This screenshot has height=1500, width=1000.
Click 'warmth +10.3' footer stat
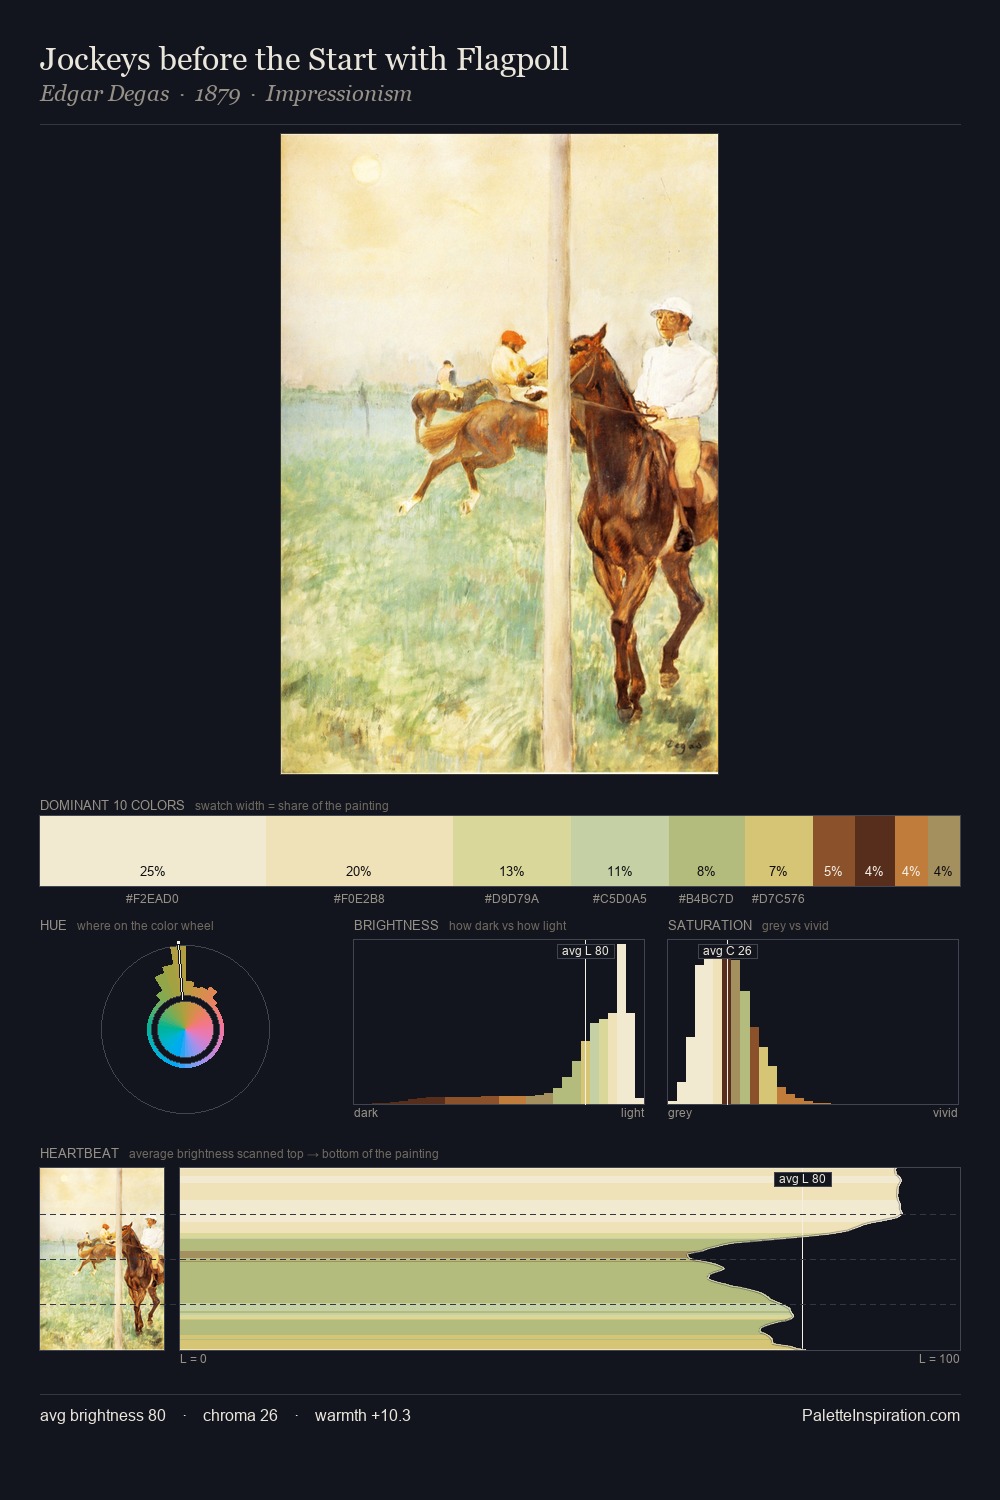click(363, 1415)
